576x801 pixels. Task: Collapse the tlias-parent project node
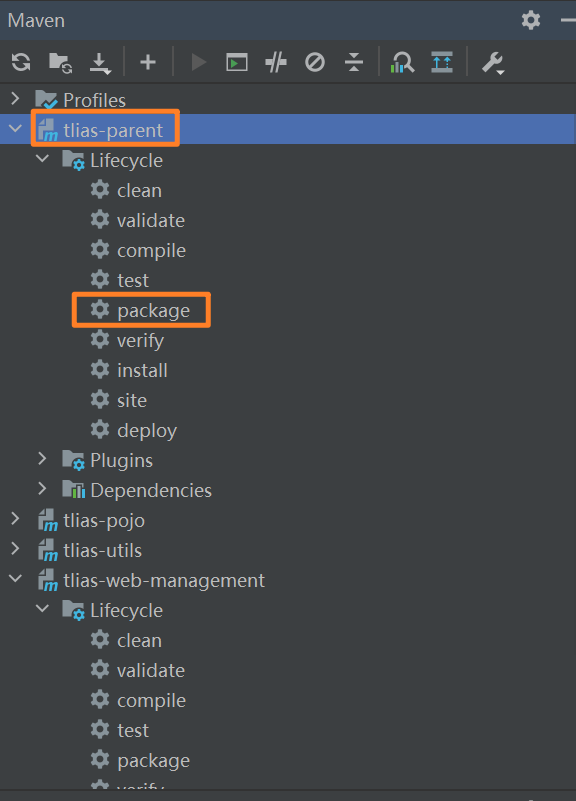click(15, 129)
